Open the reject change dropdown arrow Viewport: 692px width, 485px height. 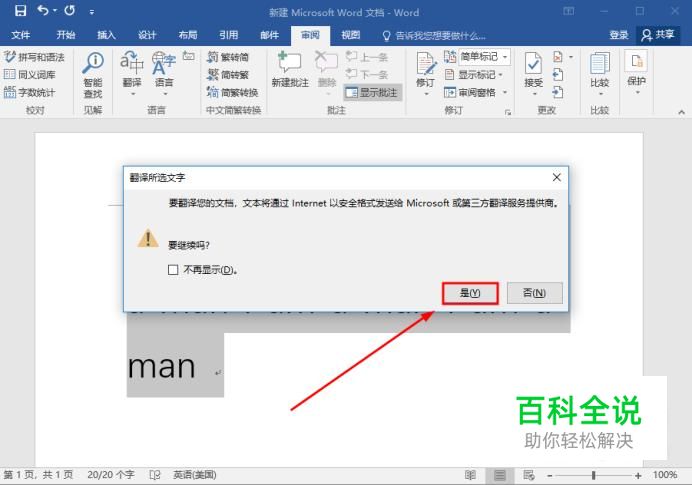pyautogui.click(x=571, y=57)
